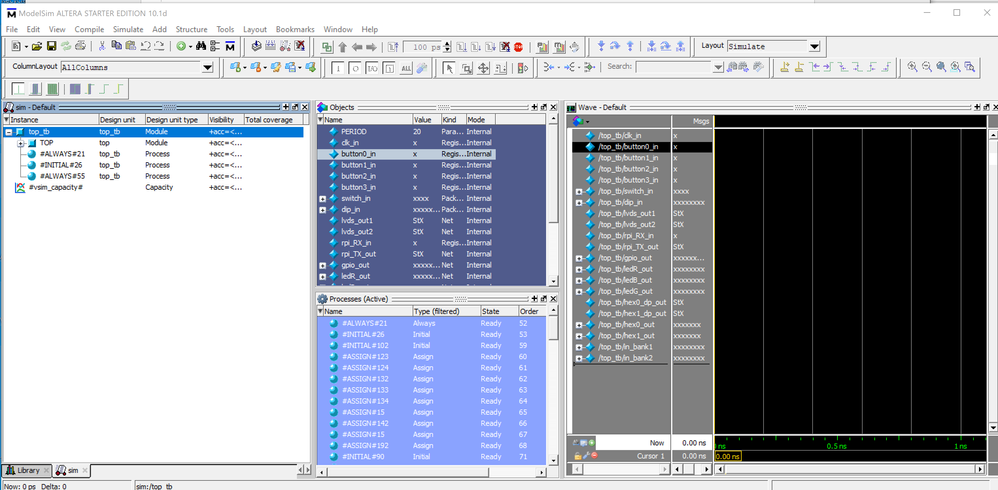Open the Bookmarks menu
The image size is (998, 490).
point(294,30)
